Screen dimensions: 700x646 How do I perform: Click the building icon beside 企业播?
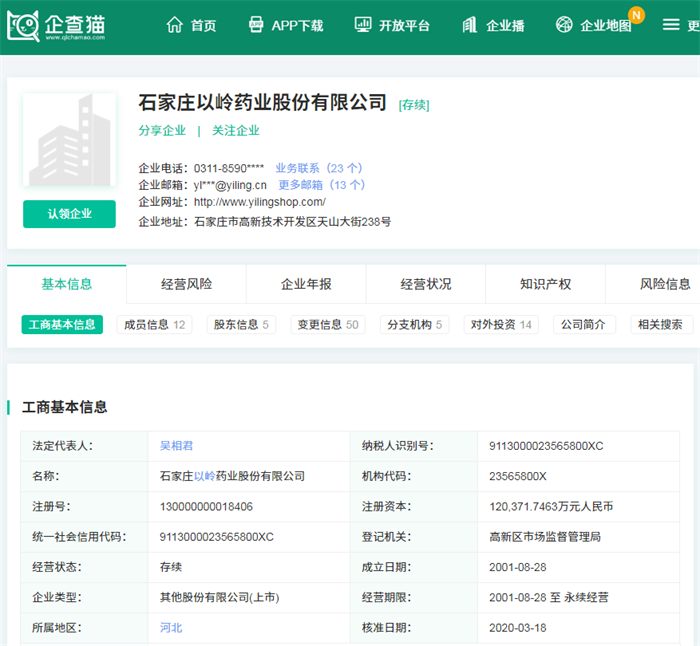(x=470, y=25)
